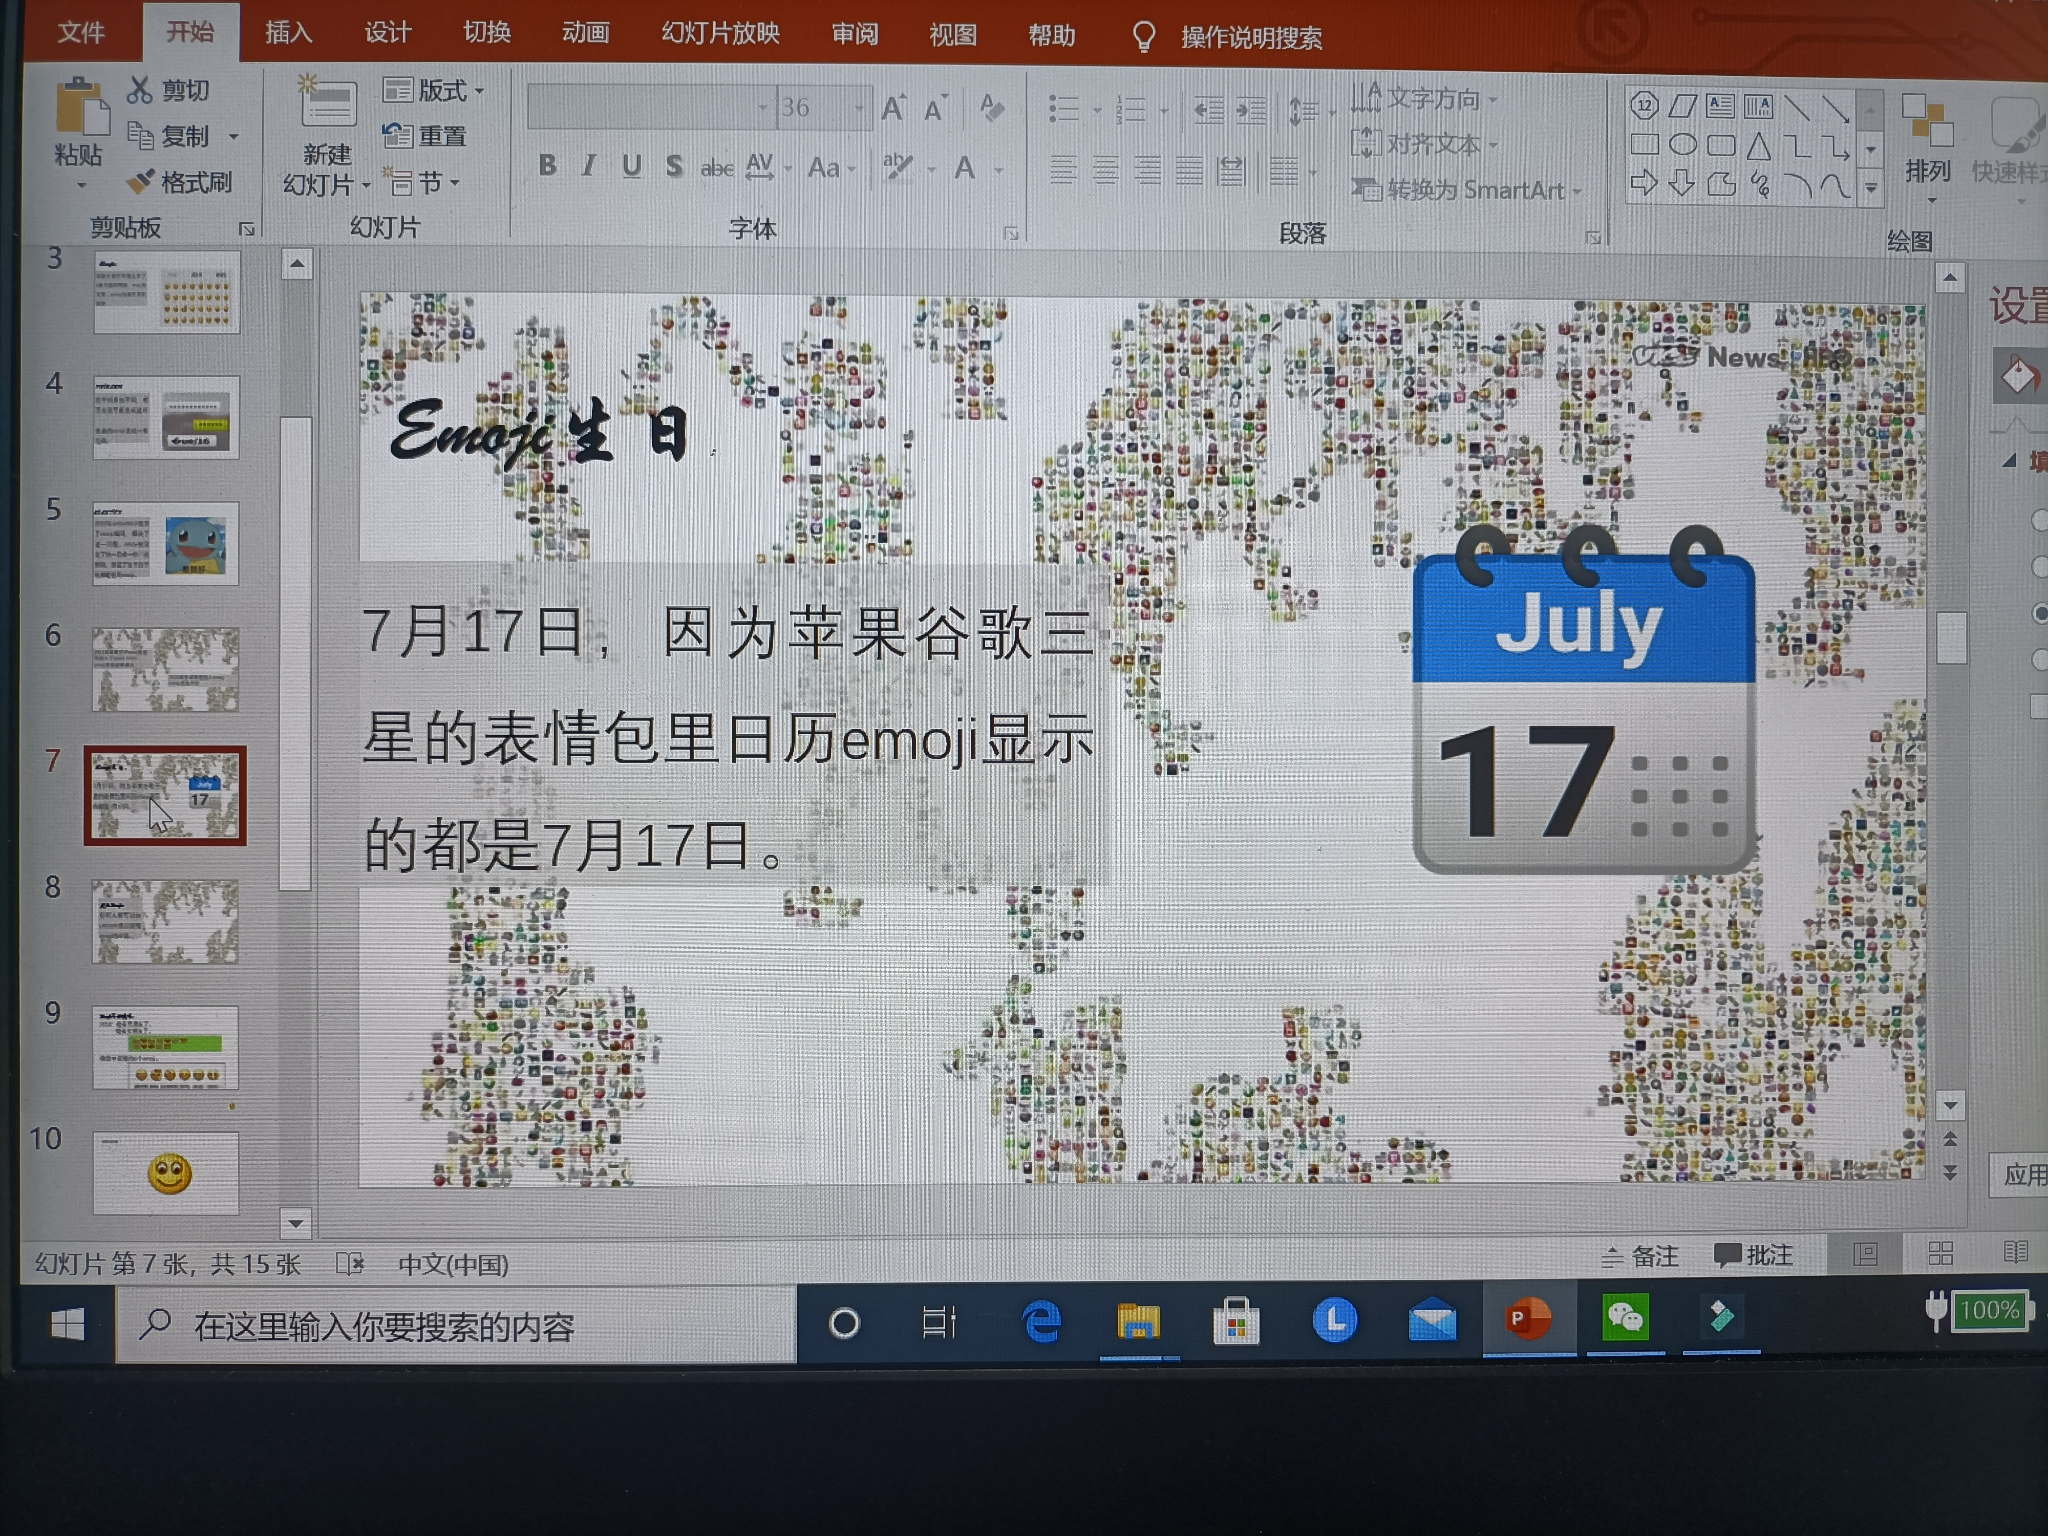This screenshot has height=1536, width=2048.
Task: Open WeChat from the taskbar
Action: coord(1625,1319)
